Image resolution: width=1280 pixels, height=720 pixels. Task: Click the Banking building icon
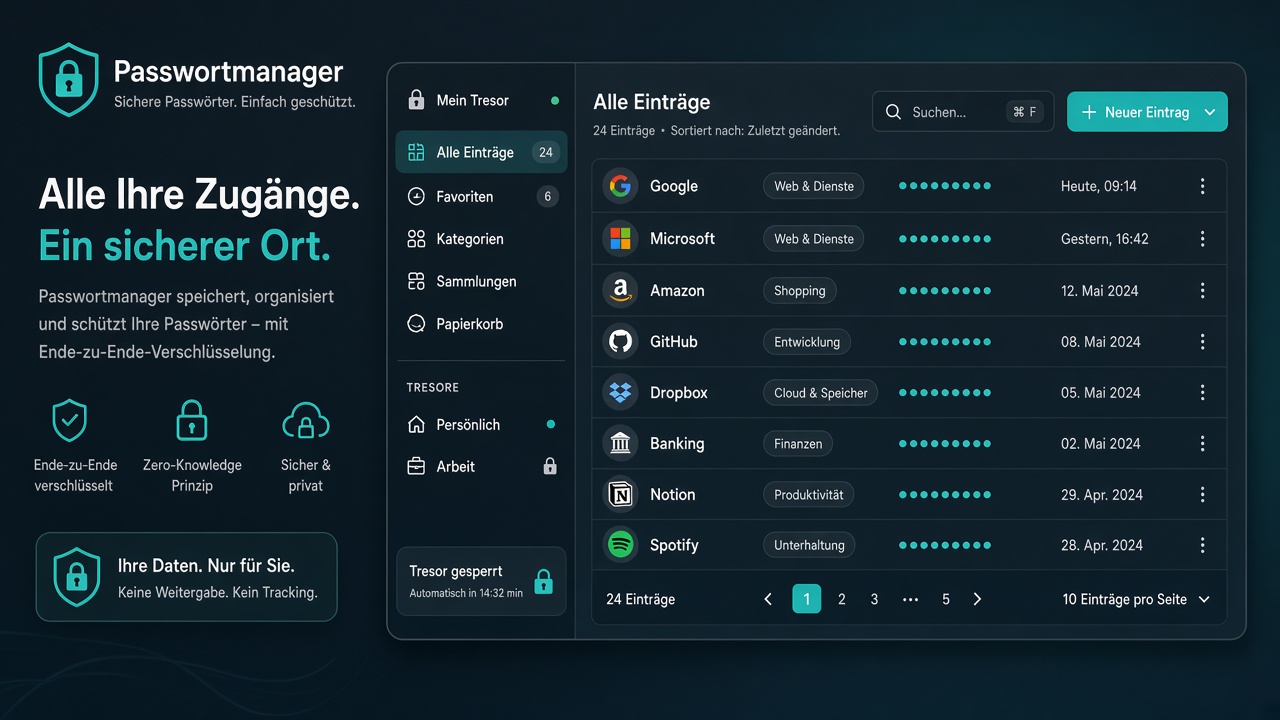point(620,444)
